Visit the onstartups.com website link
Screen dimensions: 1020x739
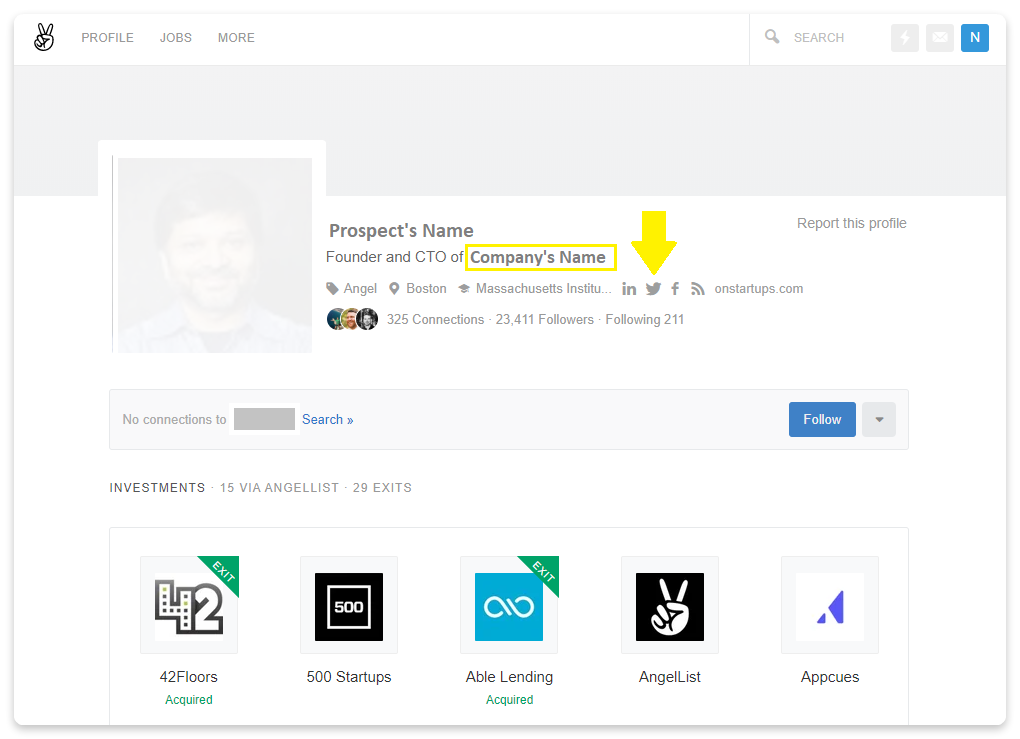pos(758,288)
